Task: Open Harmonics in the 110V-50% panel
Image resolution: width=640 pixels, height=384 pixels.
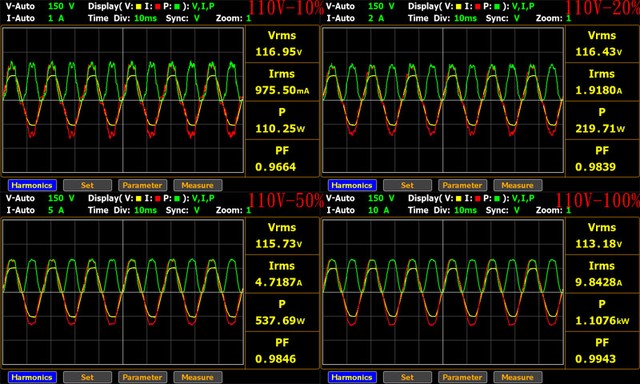Action: (x=32, y=377)
